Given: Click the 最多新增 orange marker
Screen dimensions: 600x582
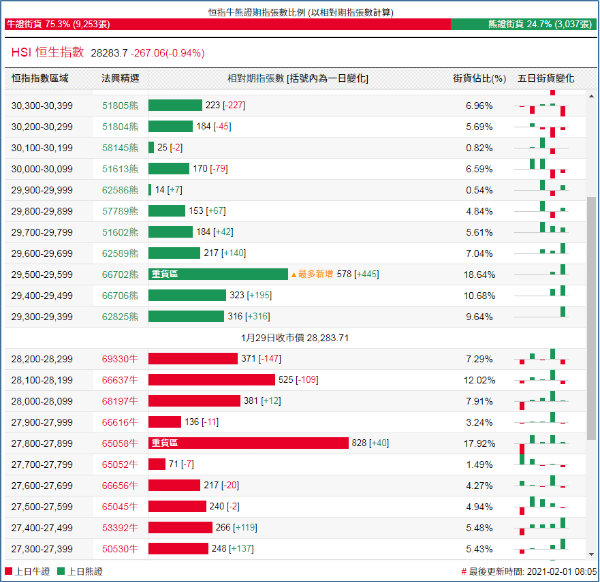Looking at the screenshot, I should tap(312, 274).
